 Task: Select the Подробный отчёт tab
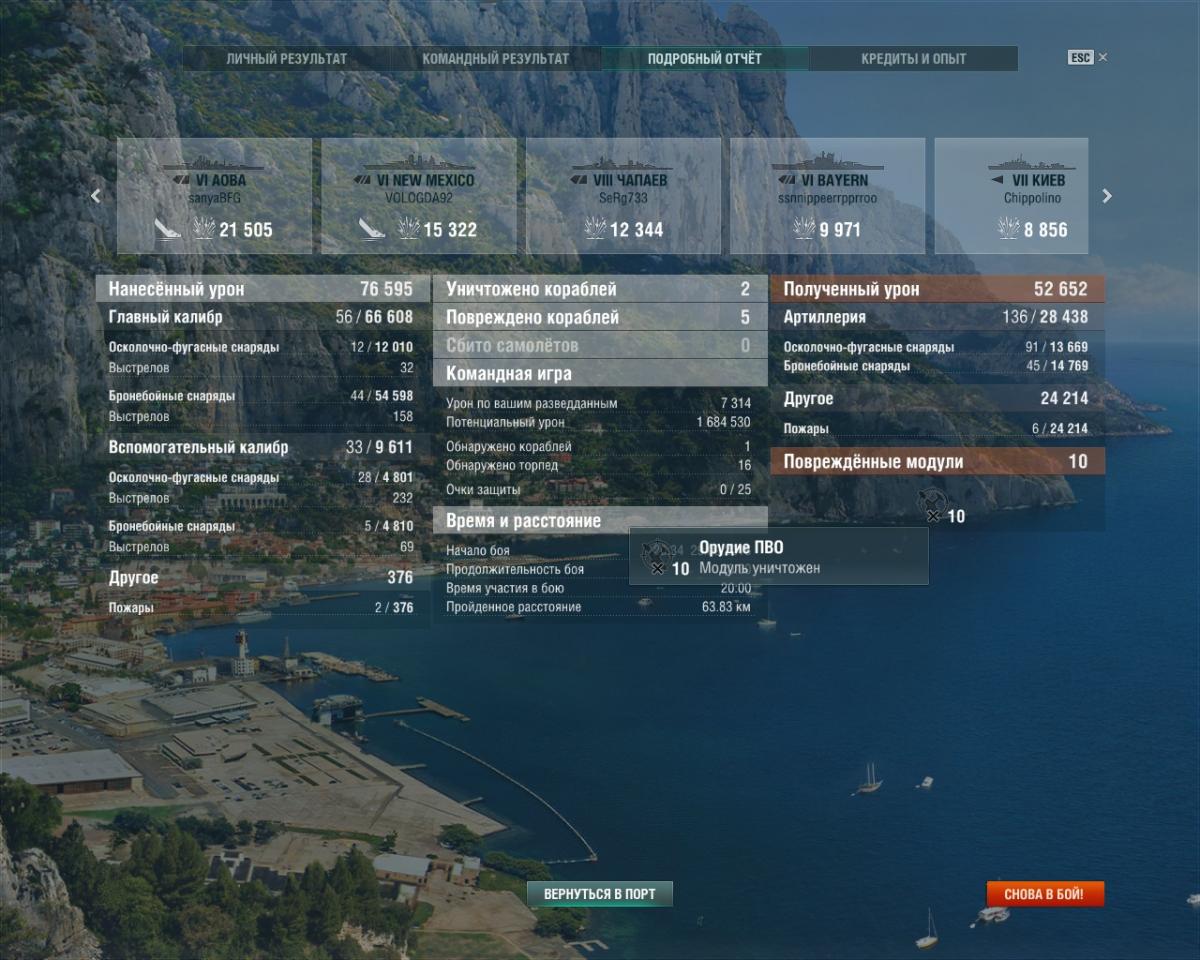[704, 59]
